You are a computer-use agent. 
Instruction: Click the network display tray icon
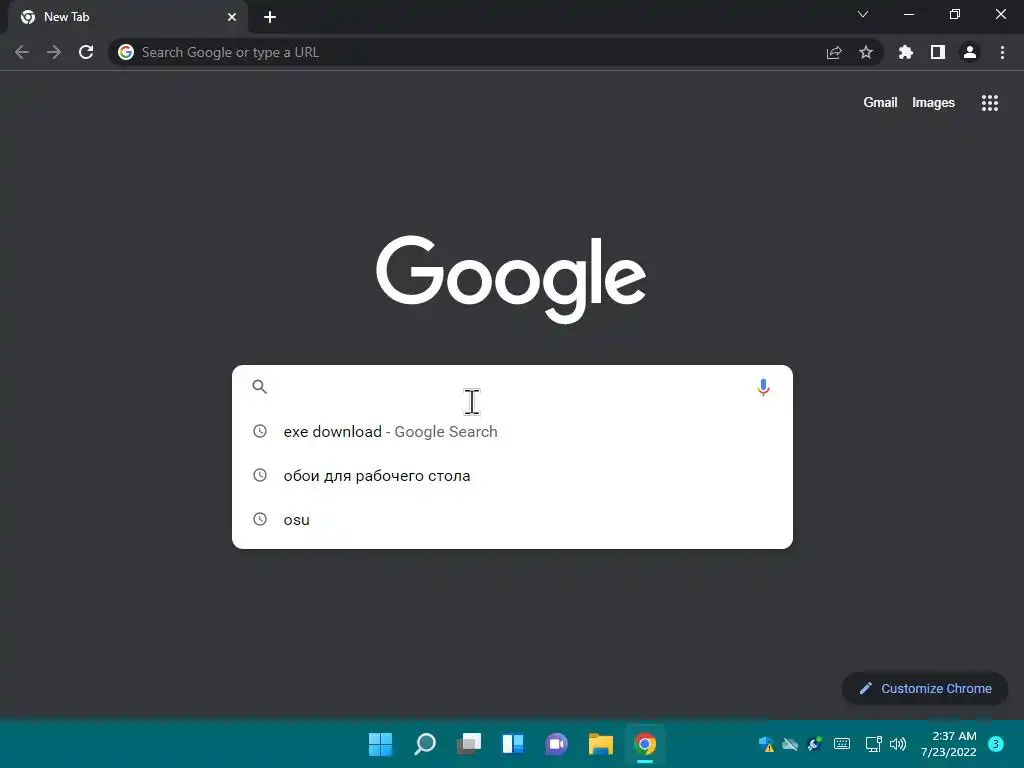(873, 744)
